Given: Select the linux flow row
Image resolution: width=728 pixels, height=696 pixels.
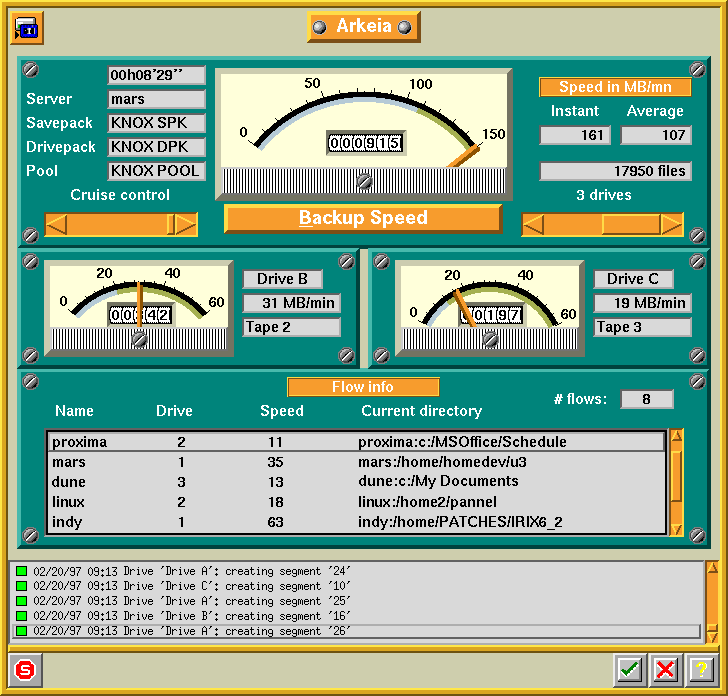Looking at the screenshot, I should (x=357, y=502).
